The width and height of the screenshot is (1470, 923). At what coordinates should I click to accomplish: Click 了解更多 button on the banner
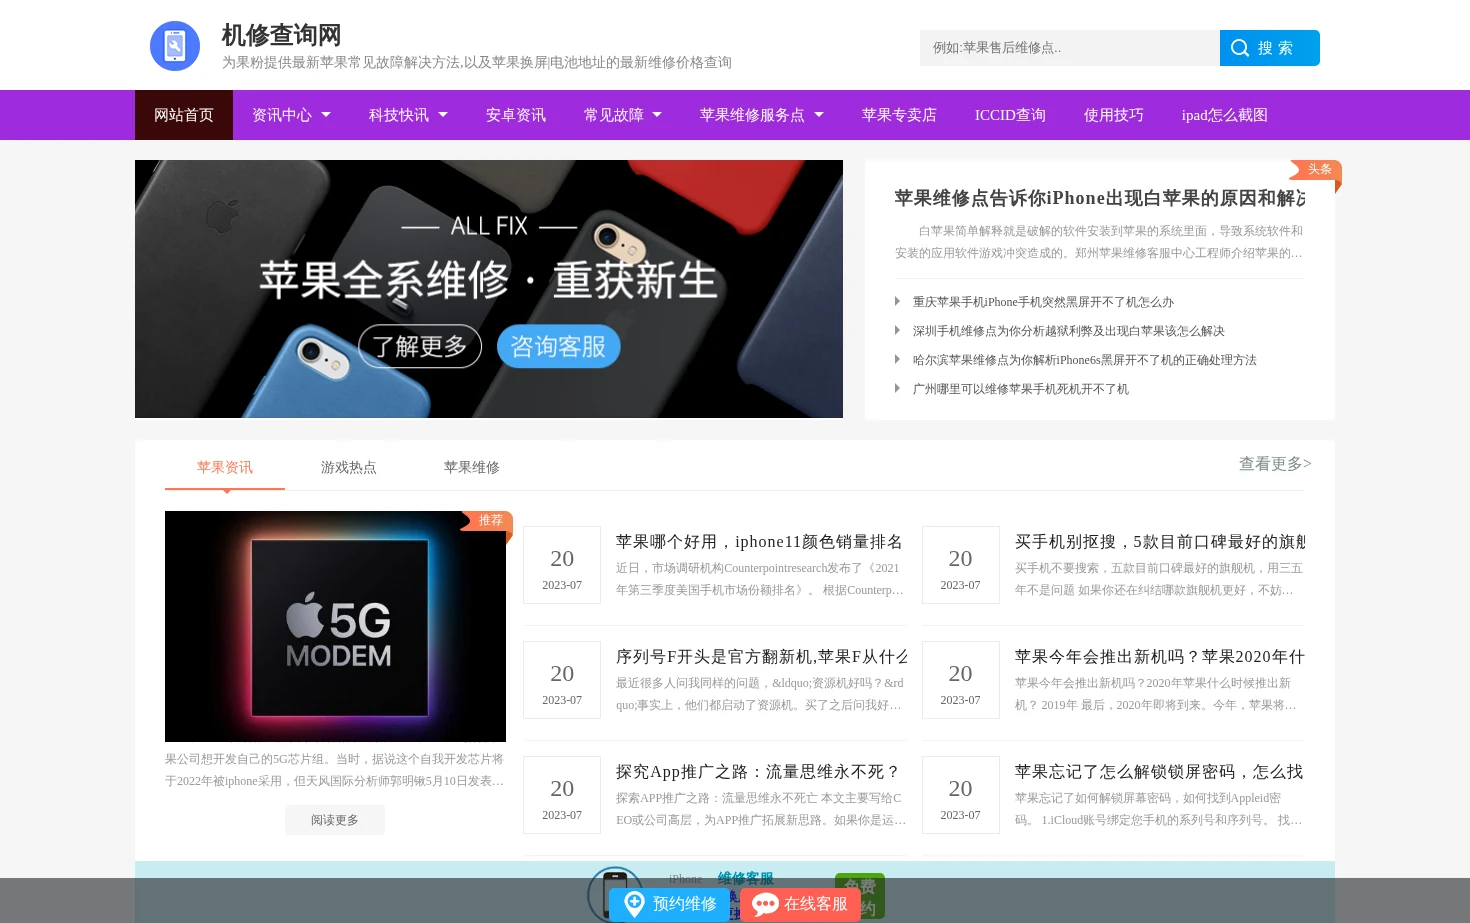[x=420, y=346]
